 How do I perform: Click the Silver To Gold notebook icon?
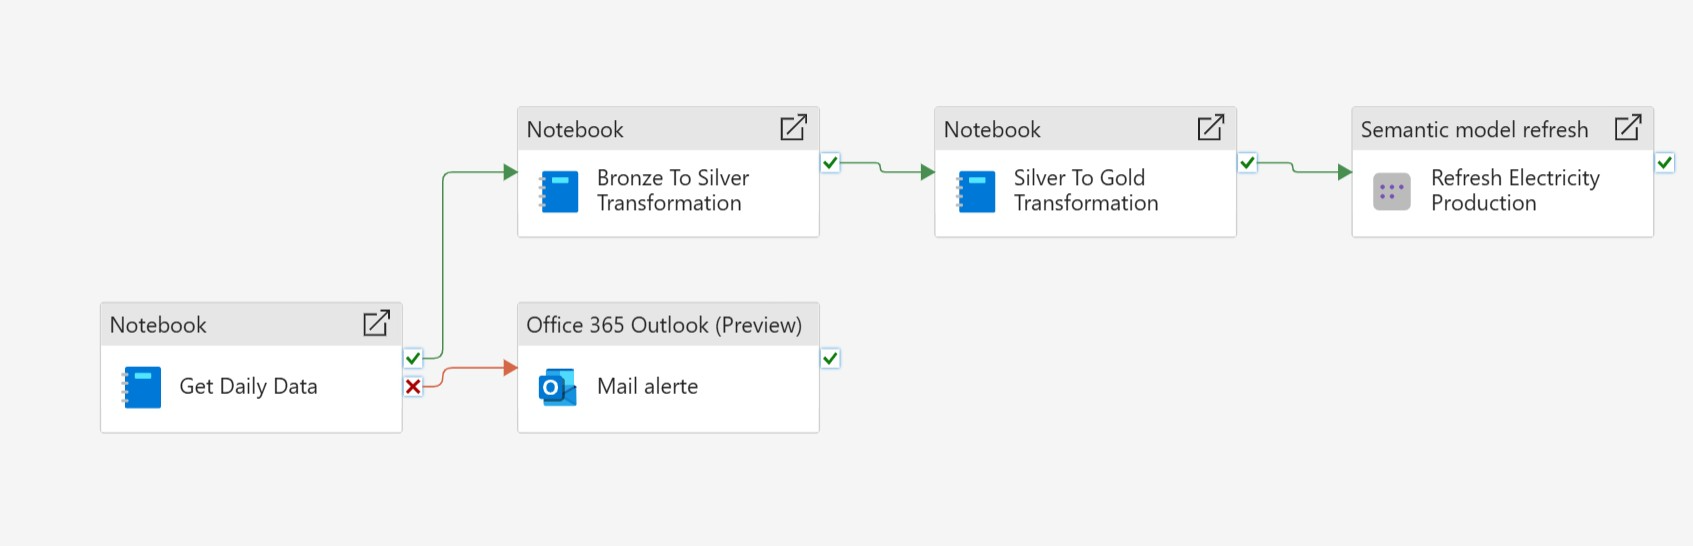[x=976, y=191]
